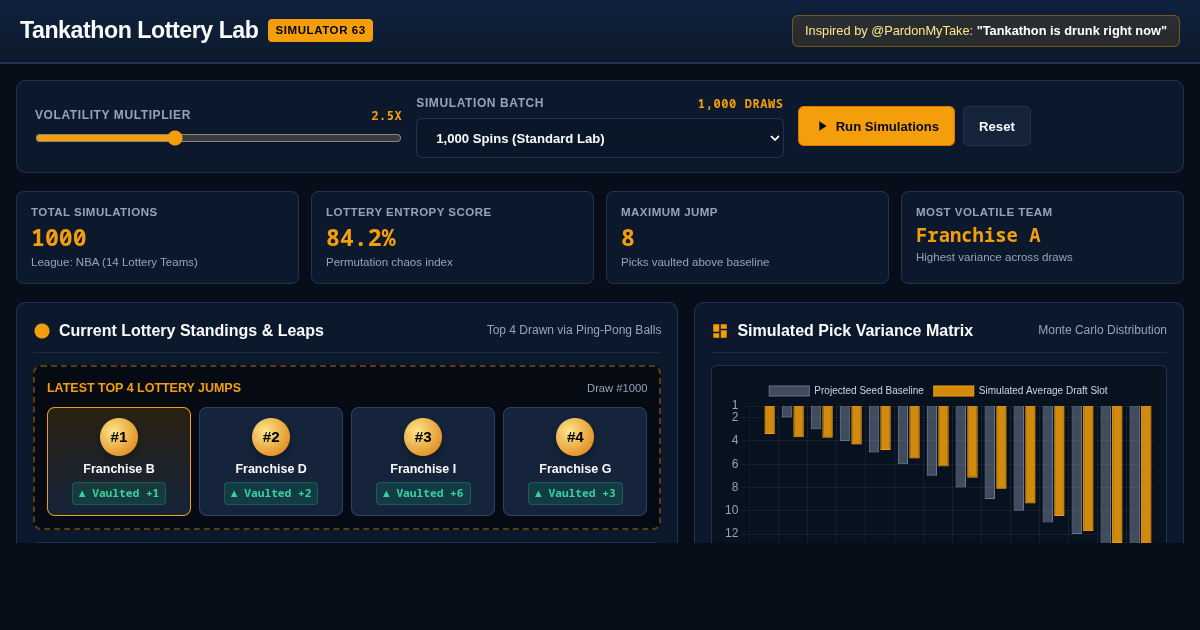This screenshot has height=630, width=1200.
Task: Select the #3 ping-pong ball icon
Action: coord(423,437)
